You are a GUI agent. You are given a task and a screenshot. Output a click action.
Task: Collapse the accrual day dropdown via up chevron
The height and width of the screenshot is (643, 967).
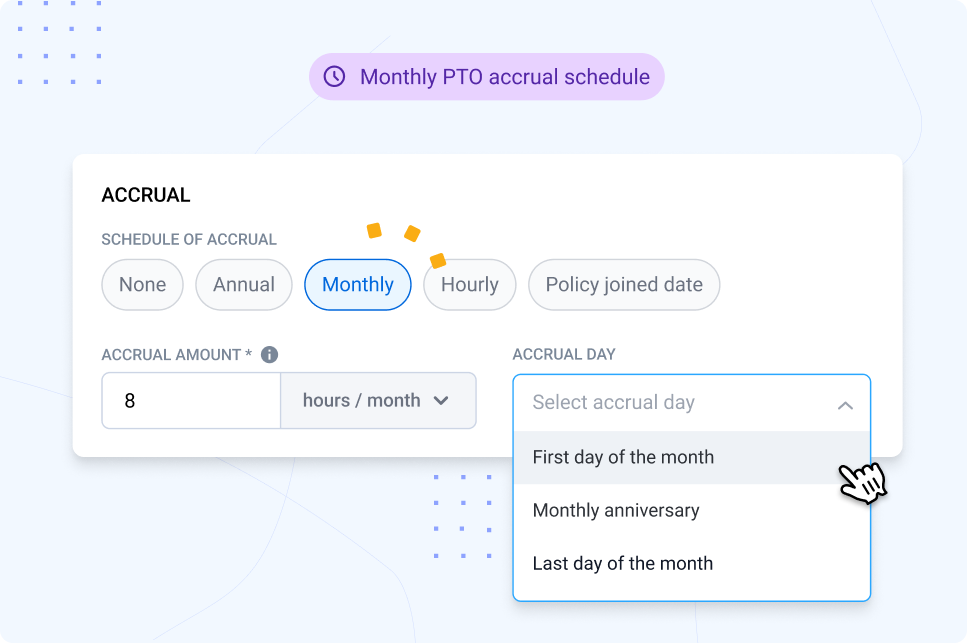point(845,403)
